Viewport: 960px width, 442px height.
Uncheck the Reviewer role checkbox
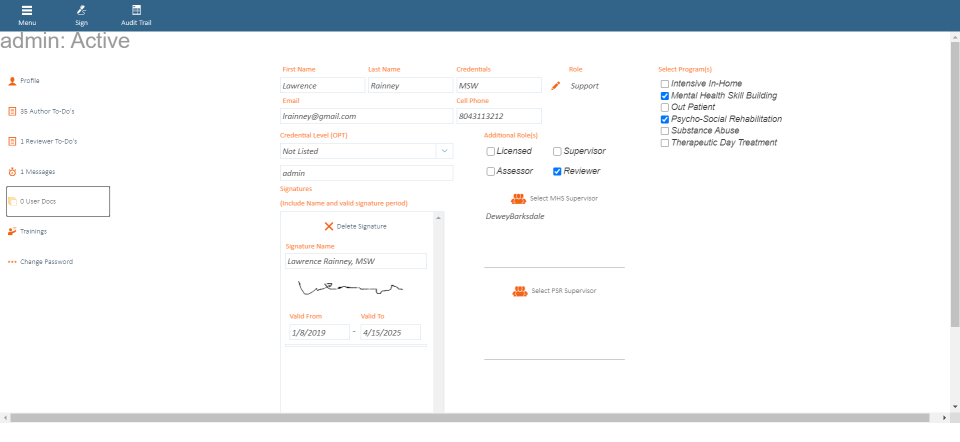click(557, 171)
